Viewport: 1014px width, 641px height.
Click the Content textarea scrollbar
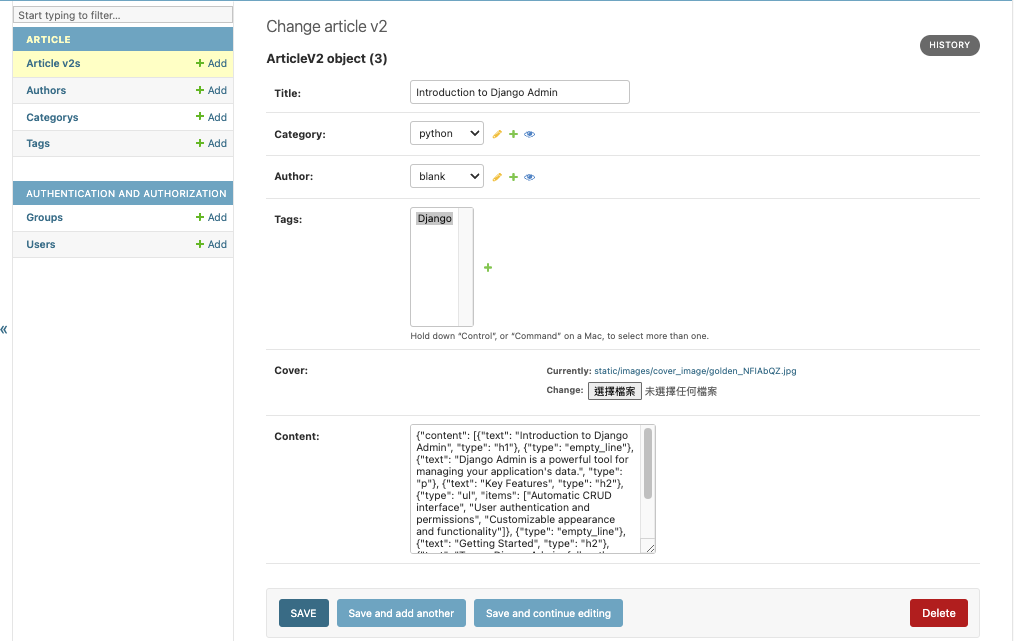[648, 463]
